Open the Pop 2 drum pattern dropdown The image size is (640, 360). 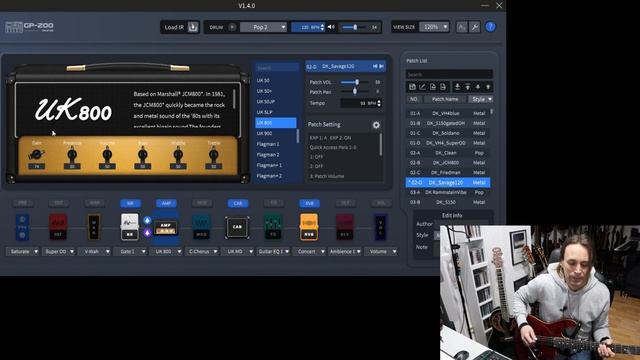click(263, 27)
